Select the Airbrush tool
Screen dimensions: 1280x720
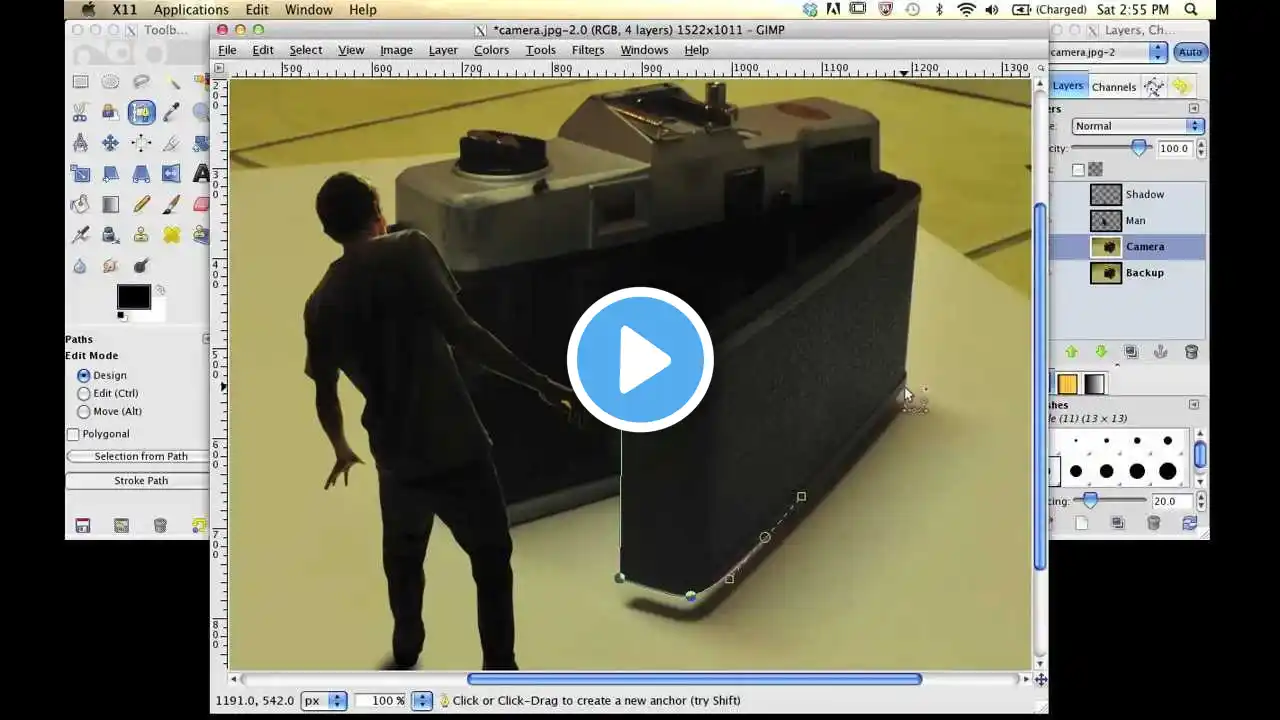tap(80, 235)
